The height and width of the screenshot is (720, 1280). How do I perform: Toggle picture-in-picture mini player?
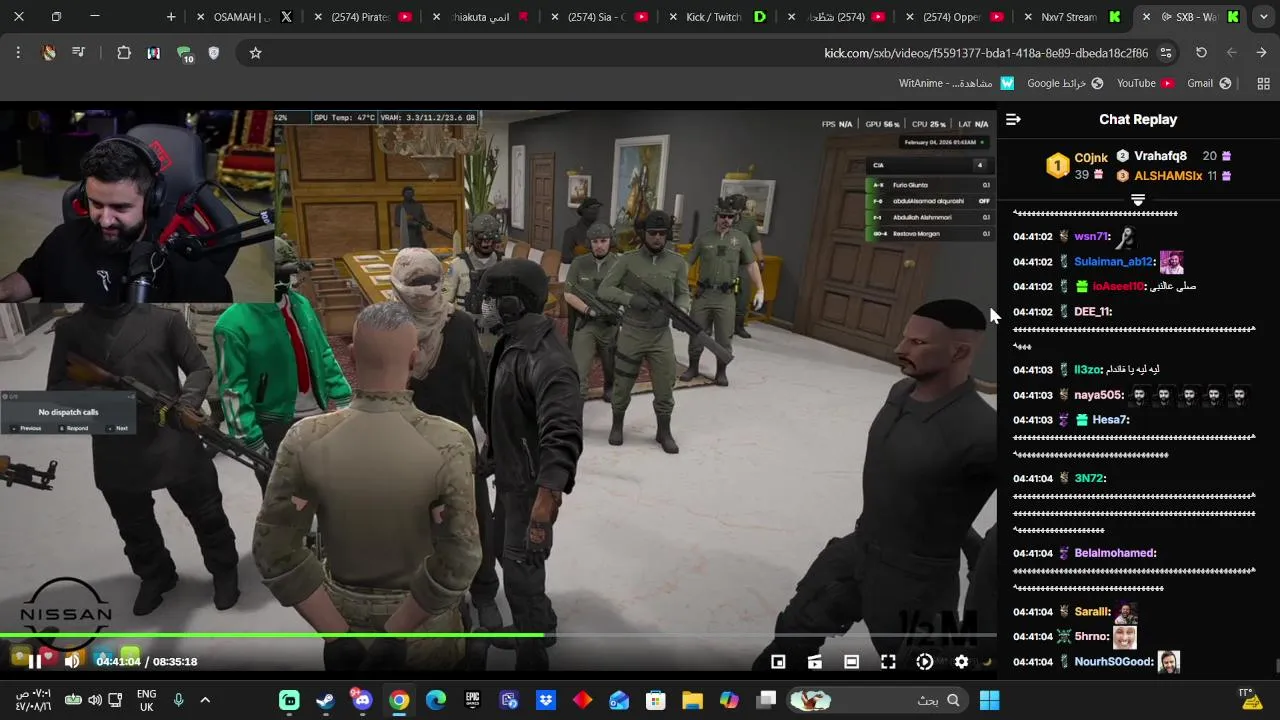tap(778, 661)
